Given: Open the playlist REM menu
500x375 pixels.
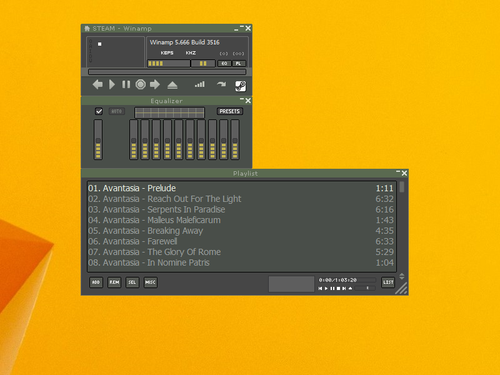Looking at the screenshot, I should [x=114, y=282].
